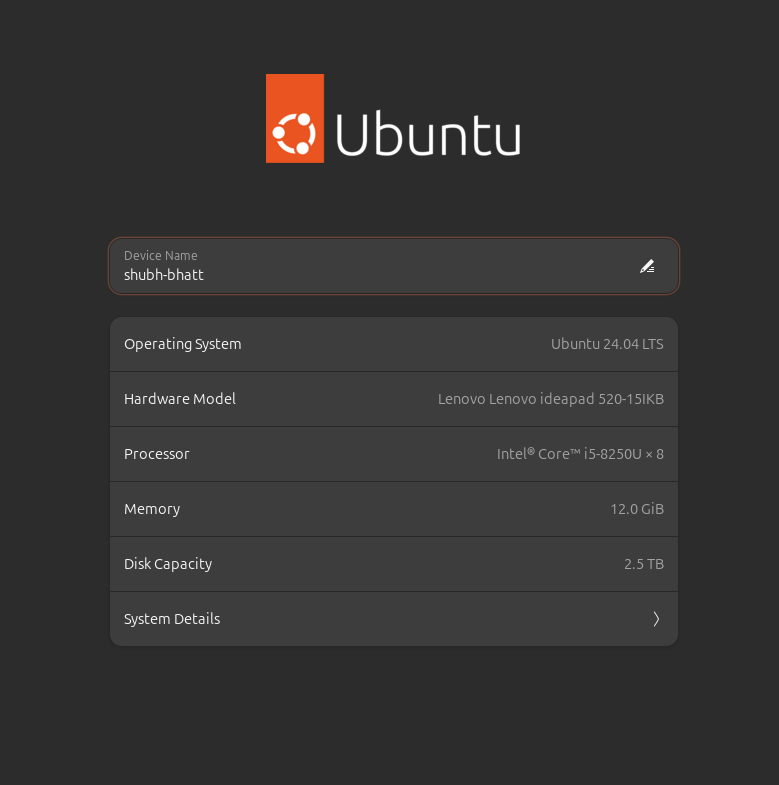Select the Operating System label
The image size is (779, 785).
[x=183, y=344]
